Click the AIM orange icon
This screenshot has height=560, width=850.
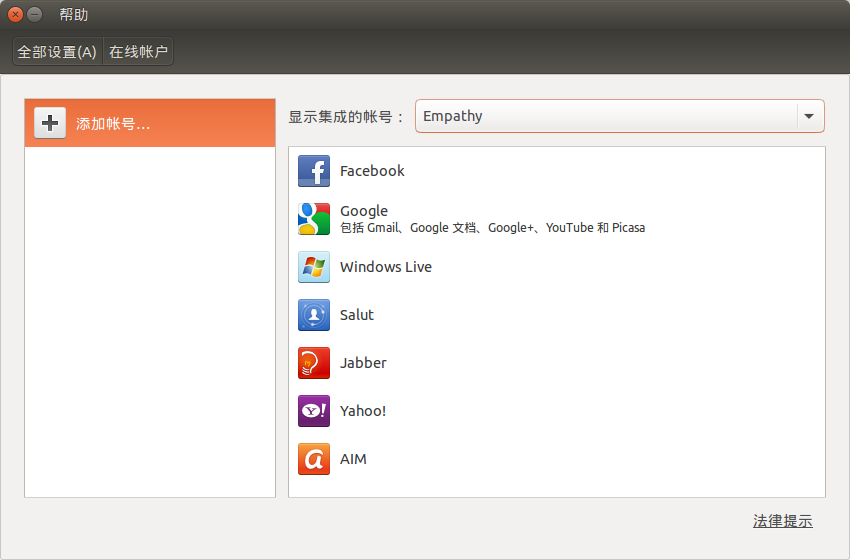pyautogui.click(x=314, y=459)
